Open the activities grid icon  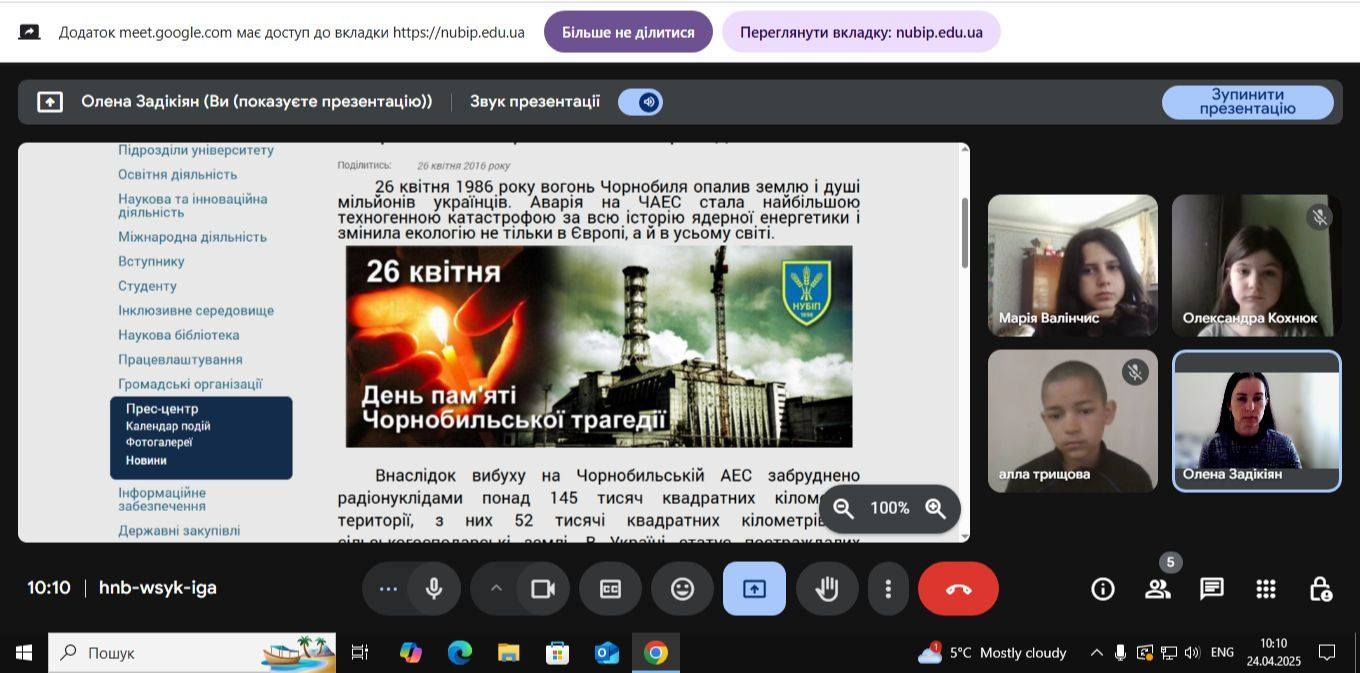pos(1266,589)
